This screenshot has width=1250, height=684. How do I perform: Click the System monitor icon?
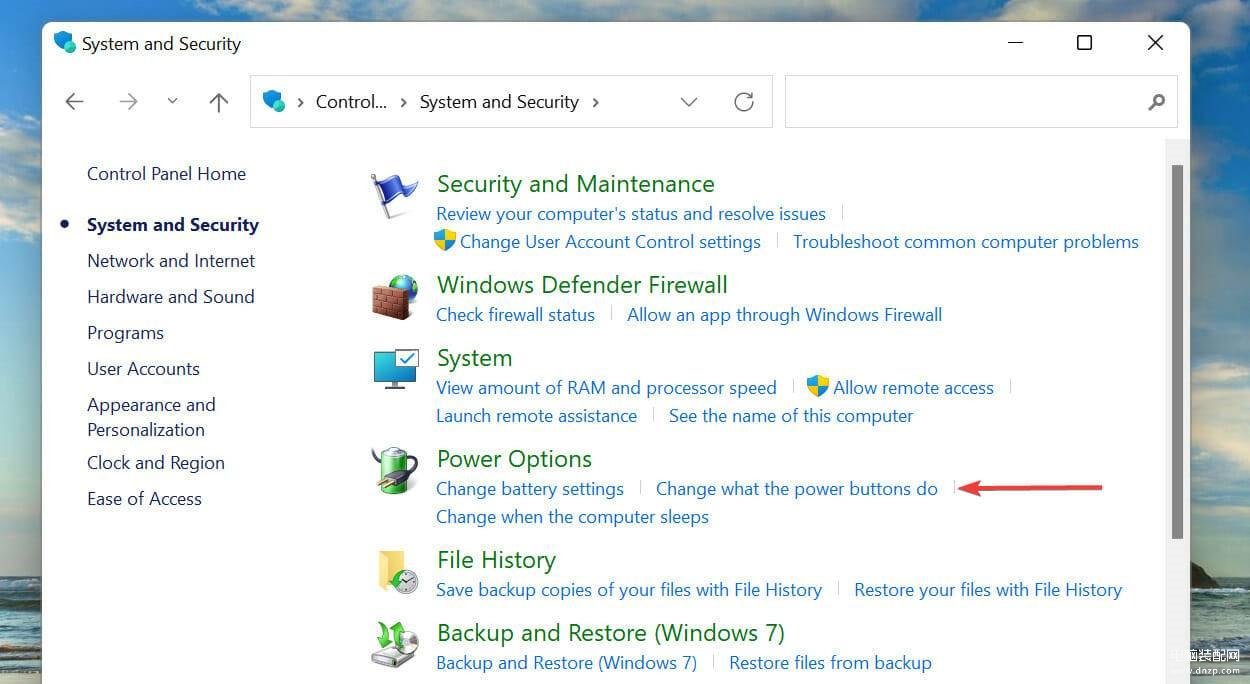tap(395, 369)
